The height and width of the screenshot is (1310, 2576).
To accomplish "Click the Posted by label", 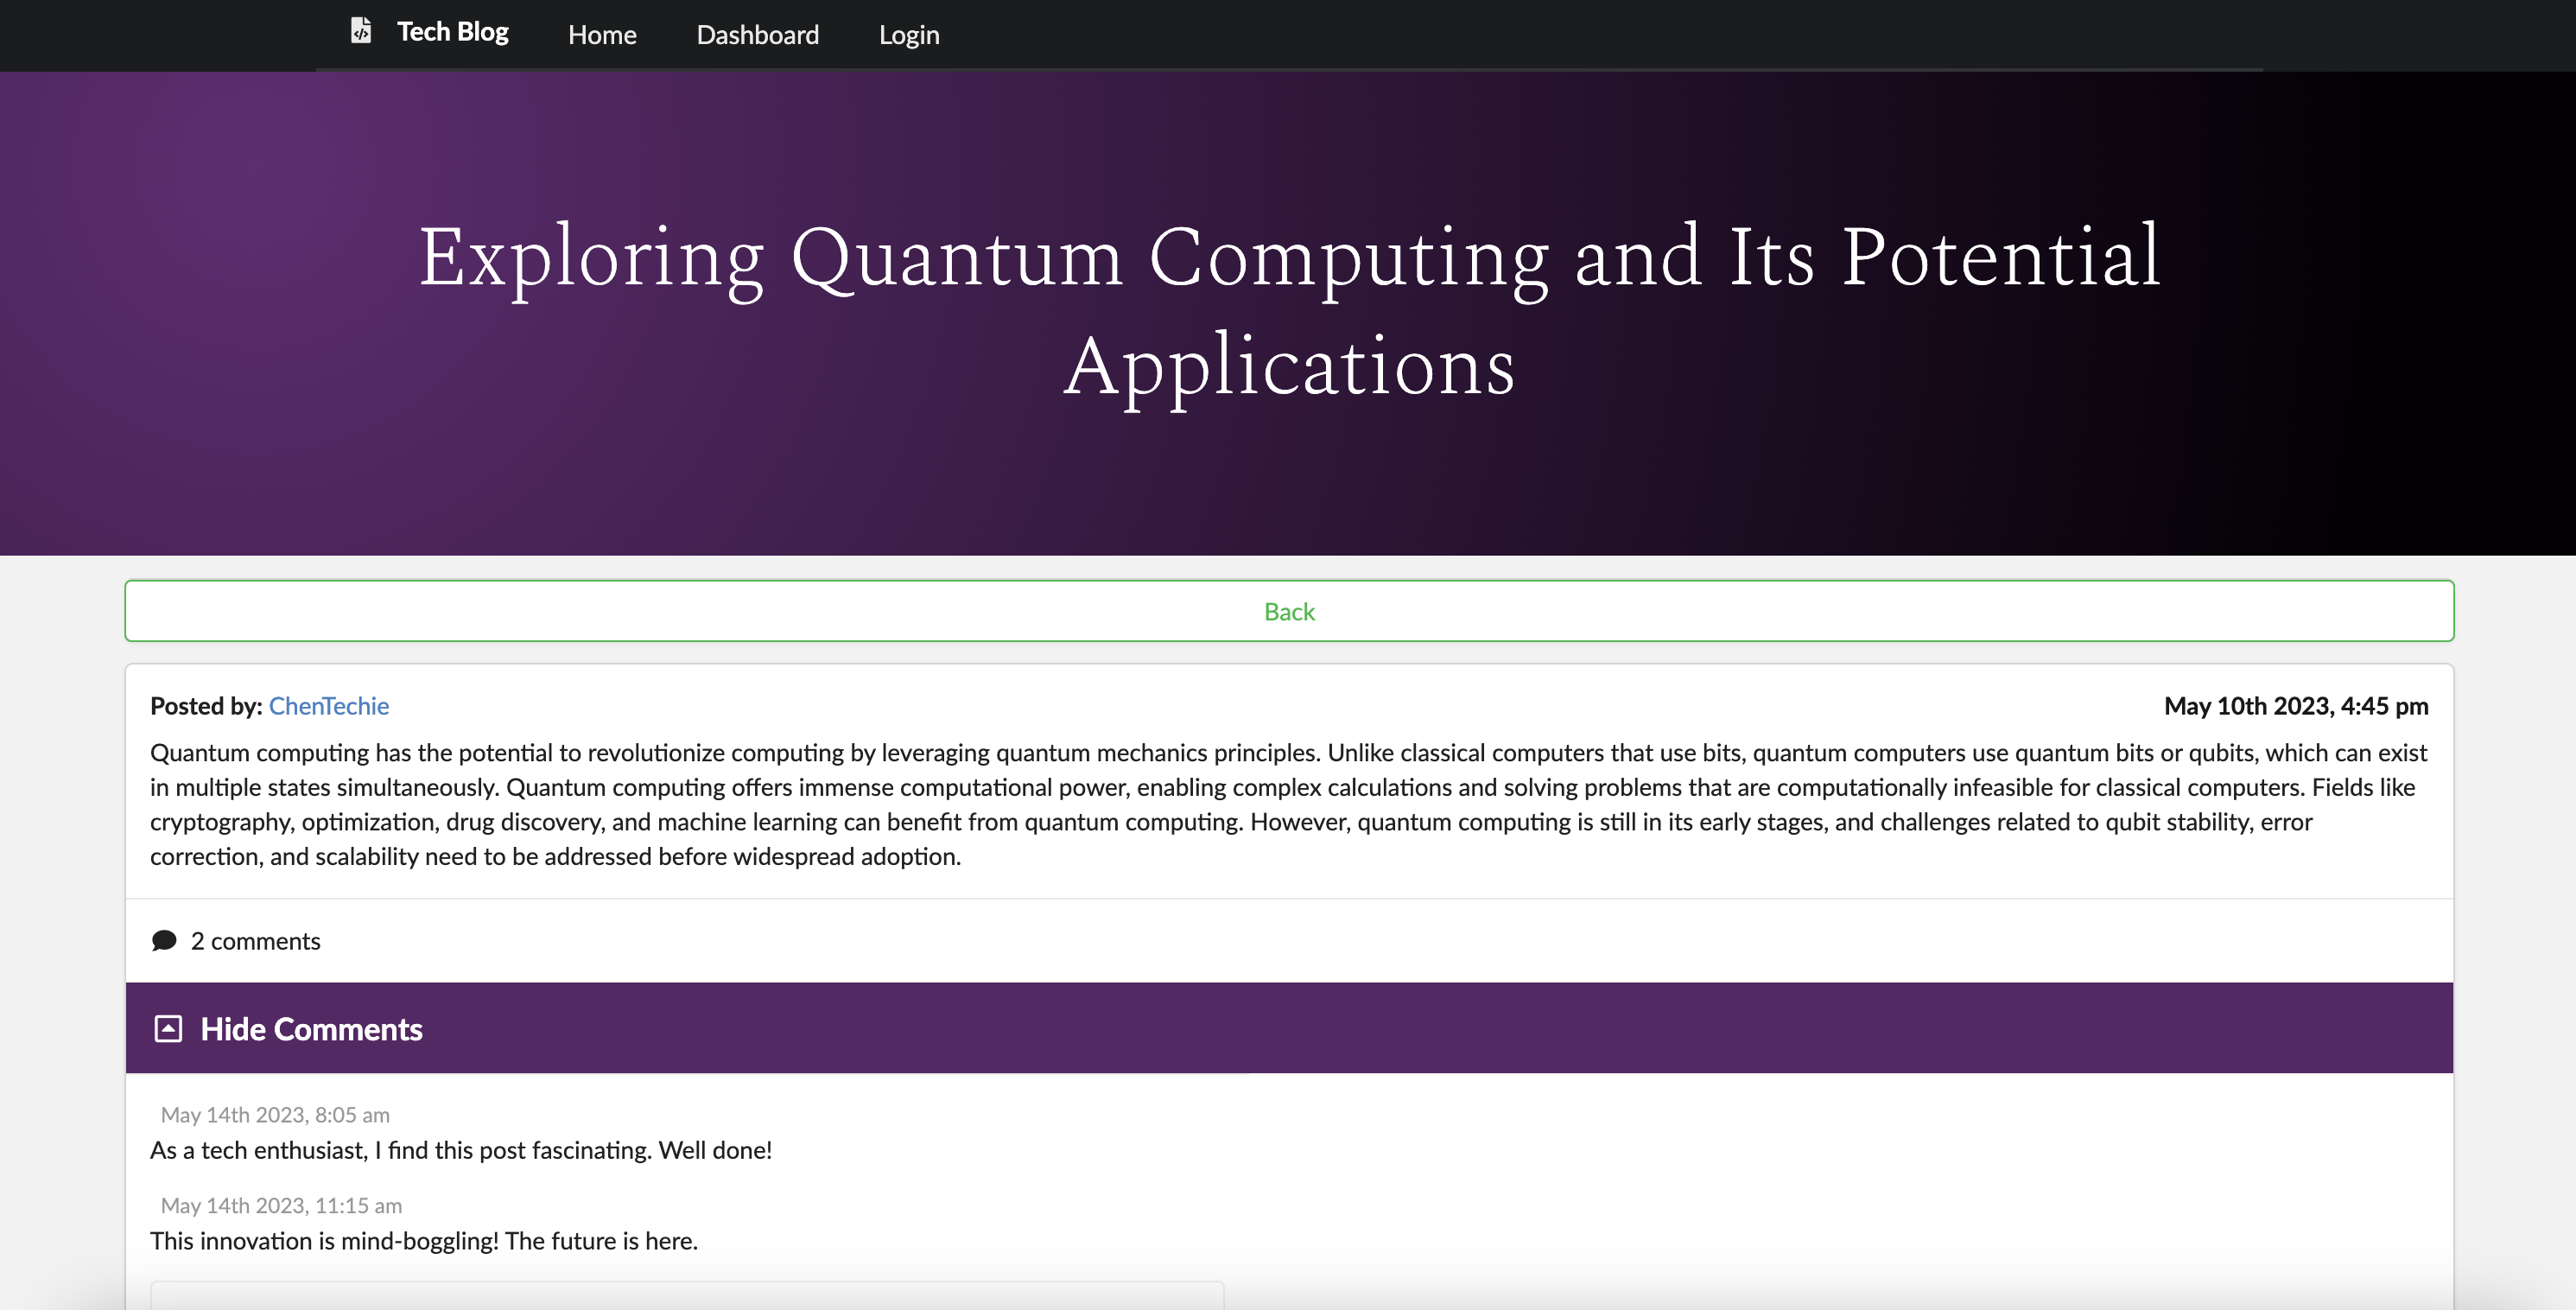I will 206,706.
